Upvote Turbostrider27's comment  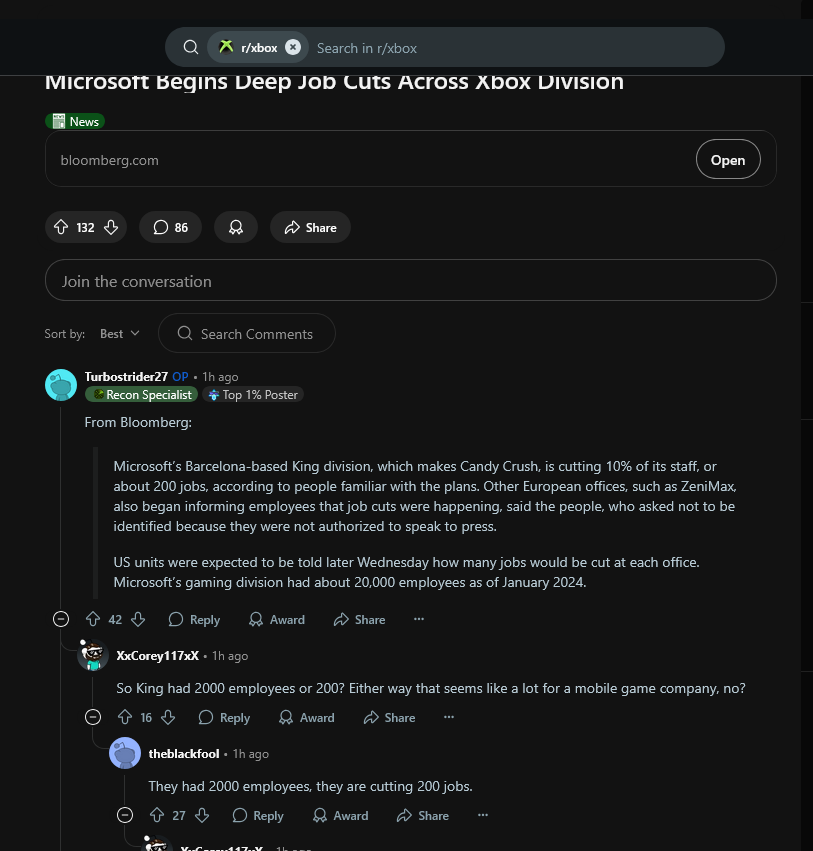pos(93,619)
